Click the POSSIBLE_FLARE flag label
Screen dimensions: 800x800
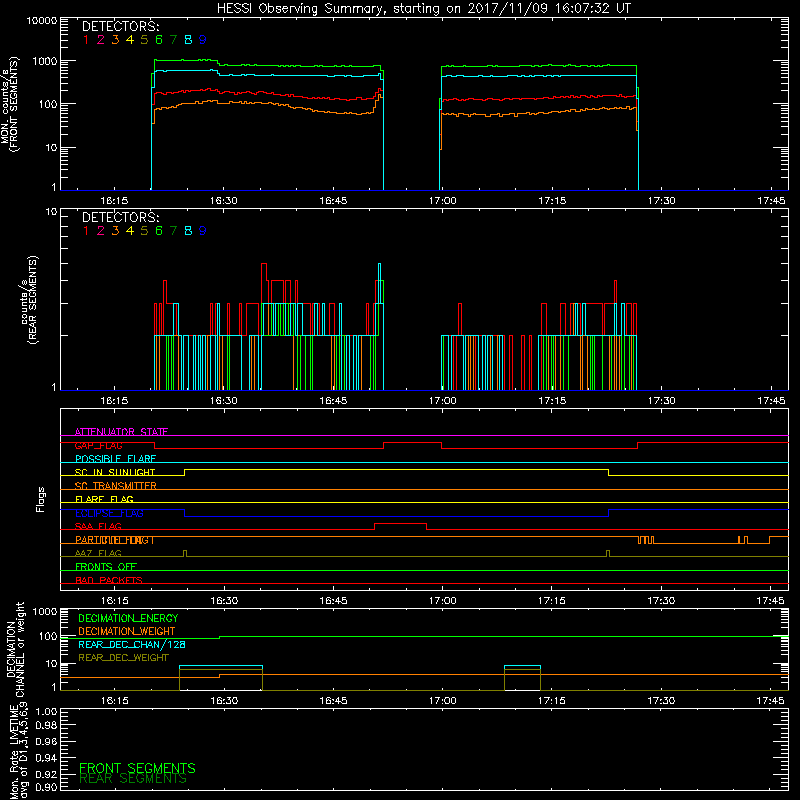click(115, 459)
